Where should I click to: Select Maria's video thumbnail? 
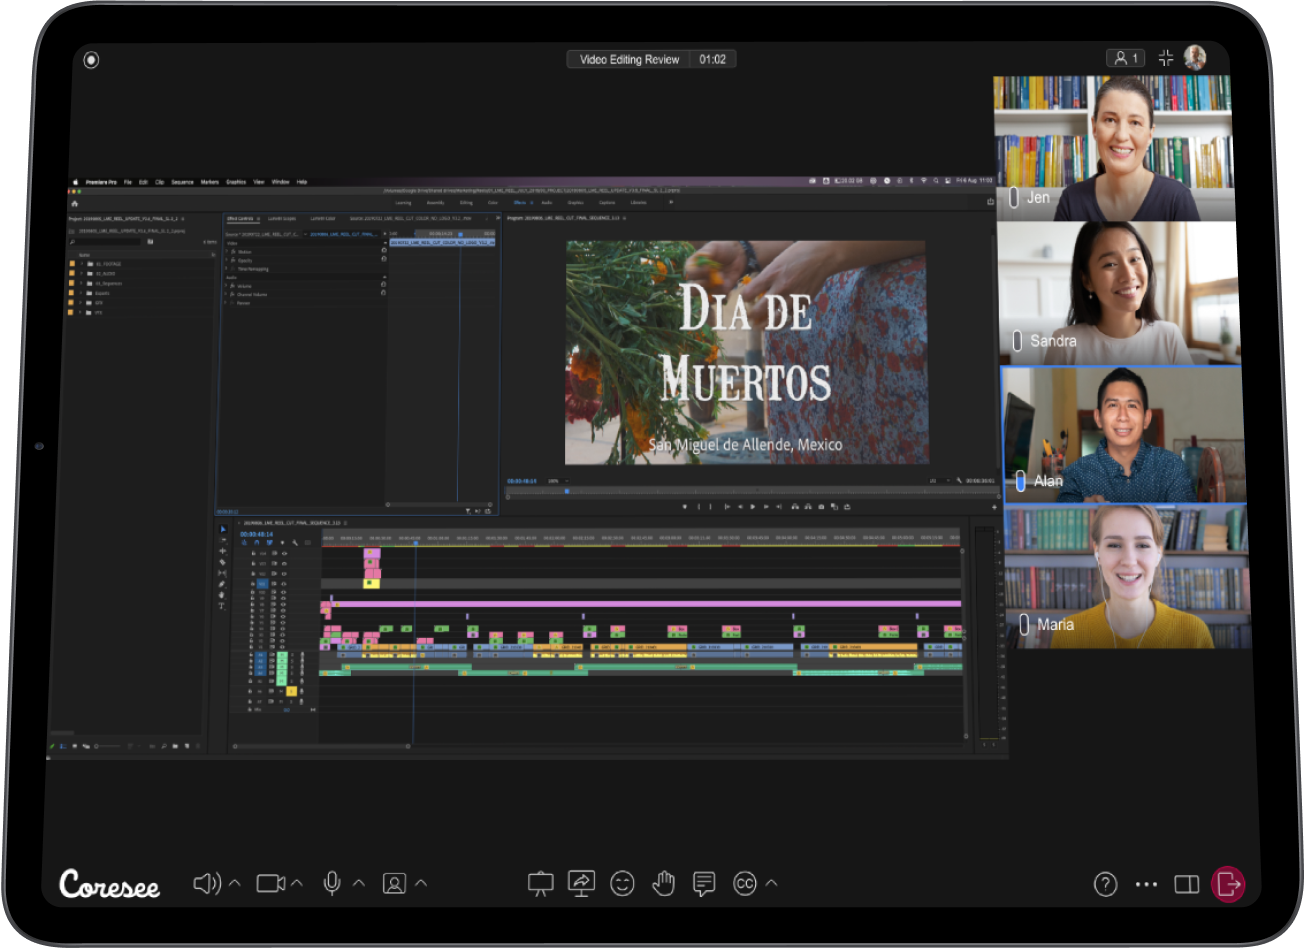[1128, 577]
